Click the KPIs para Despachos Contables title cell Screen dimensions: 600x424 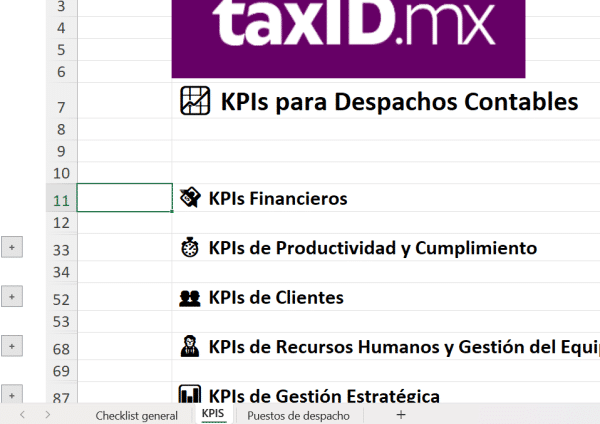point(398,102)
